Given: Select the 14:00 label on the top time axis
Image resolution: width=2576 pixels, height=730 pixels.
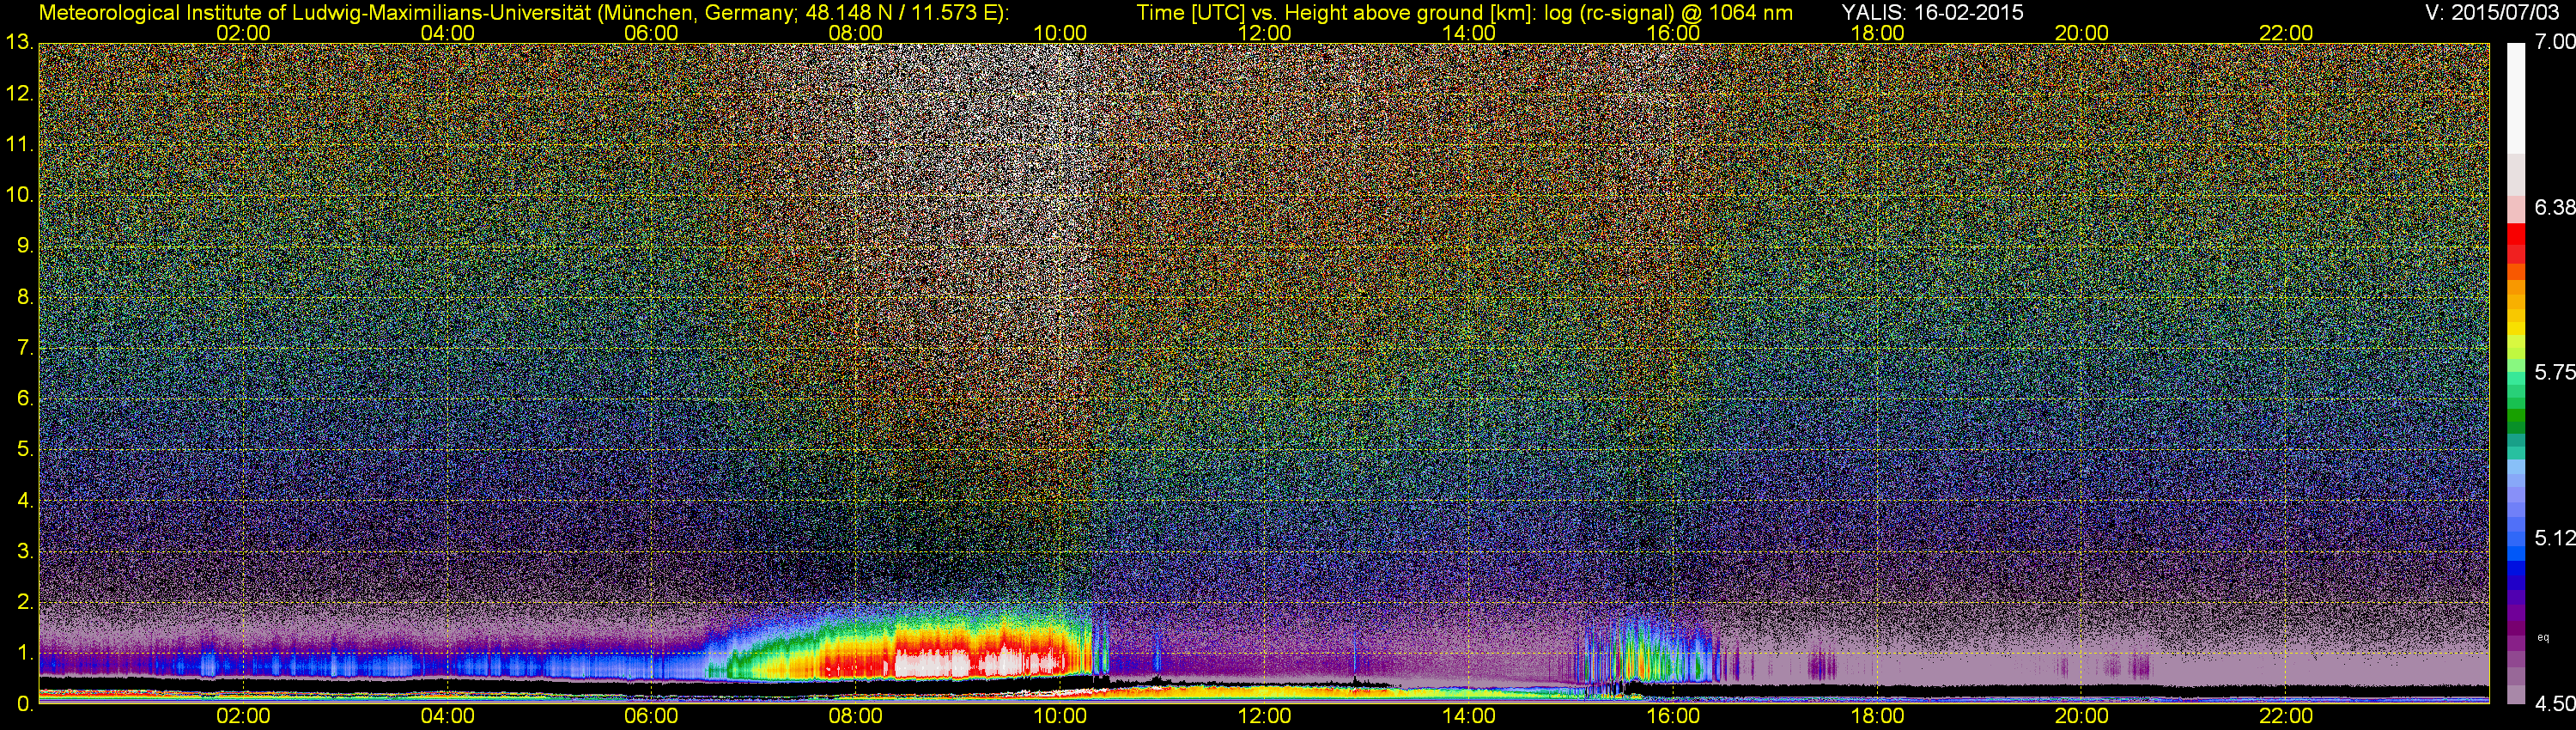Looking at the screenshot, I should pos(1468,33).
